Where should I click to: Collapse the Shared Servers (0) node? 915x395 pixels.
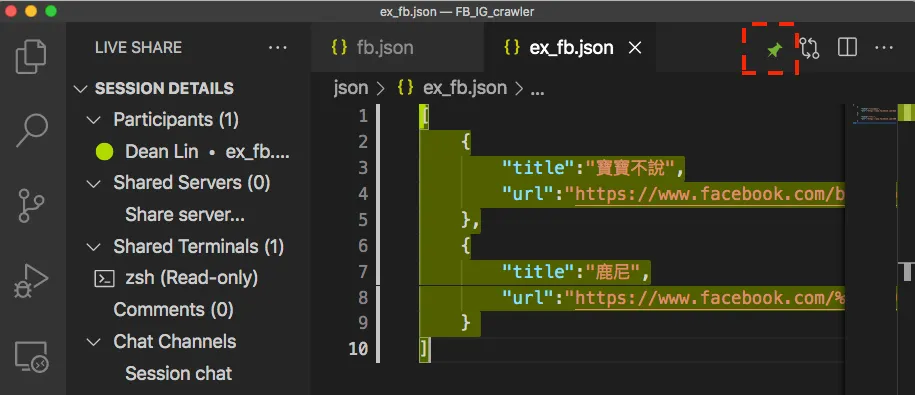coord(93,183)
